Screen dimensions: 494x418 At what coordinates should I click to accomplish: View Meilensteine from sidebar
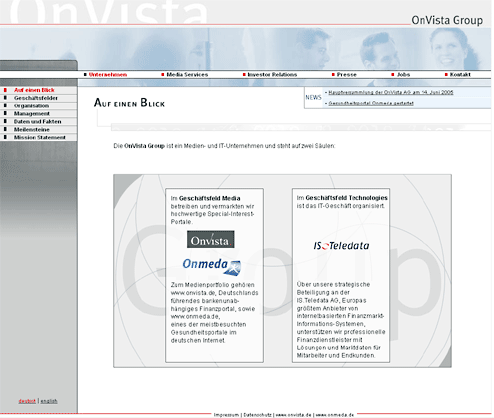click(x=32, y=130)
